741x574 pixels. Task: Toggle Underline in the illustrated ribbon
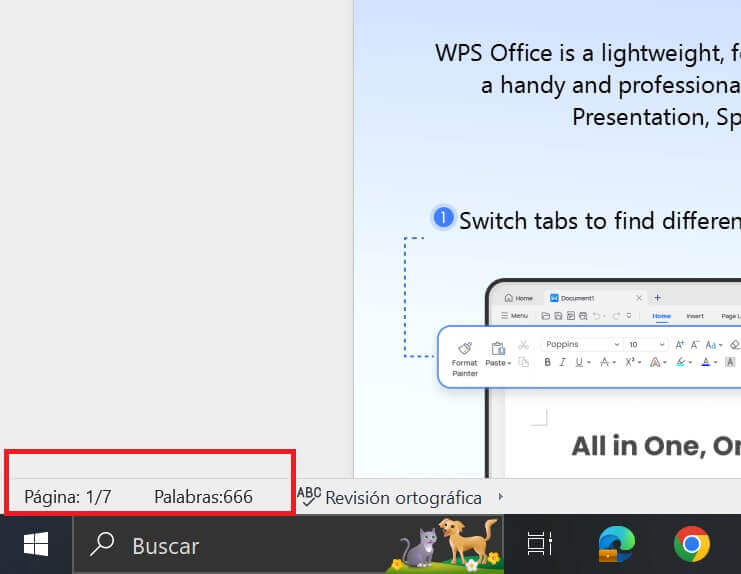click(579, 362)
